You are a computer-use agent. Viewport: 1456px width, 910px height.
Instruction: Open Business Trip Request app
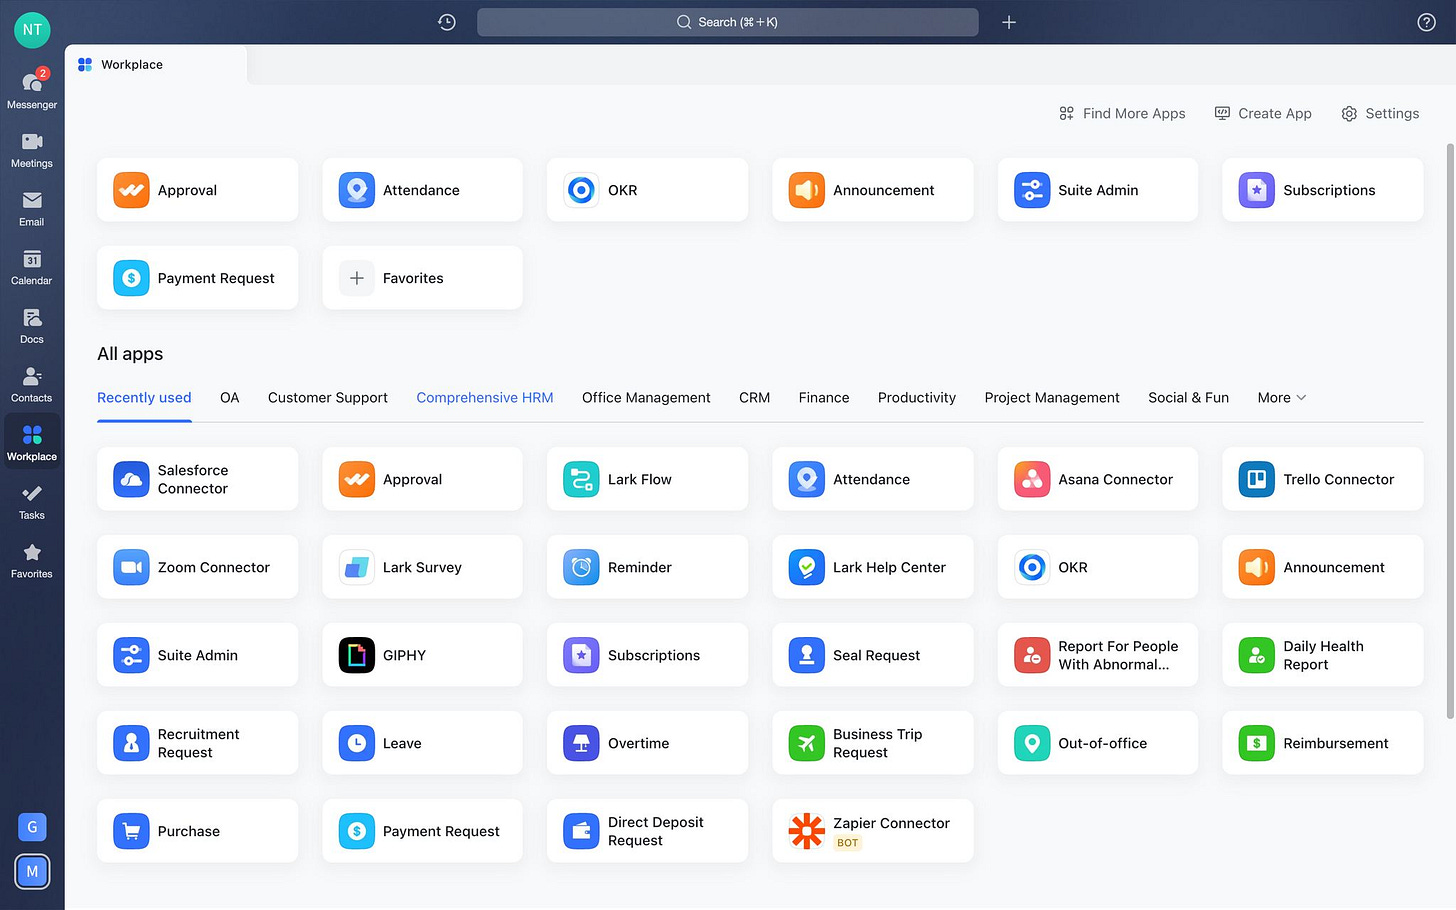click(873, 743)
